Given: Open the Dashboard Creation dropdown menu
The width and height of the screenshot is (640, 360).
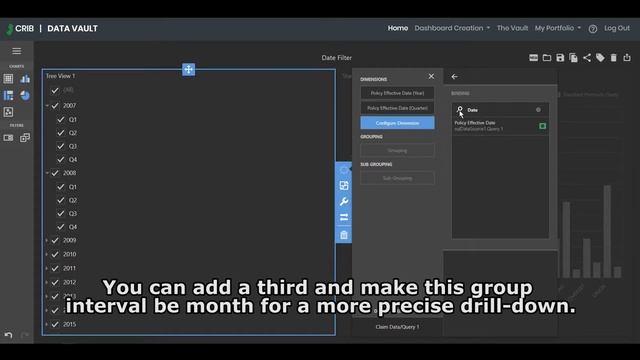Looking at the screenshot, I should coord(452,28).
